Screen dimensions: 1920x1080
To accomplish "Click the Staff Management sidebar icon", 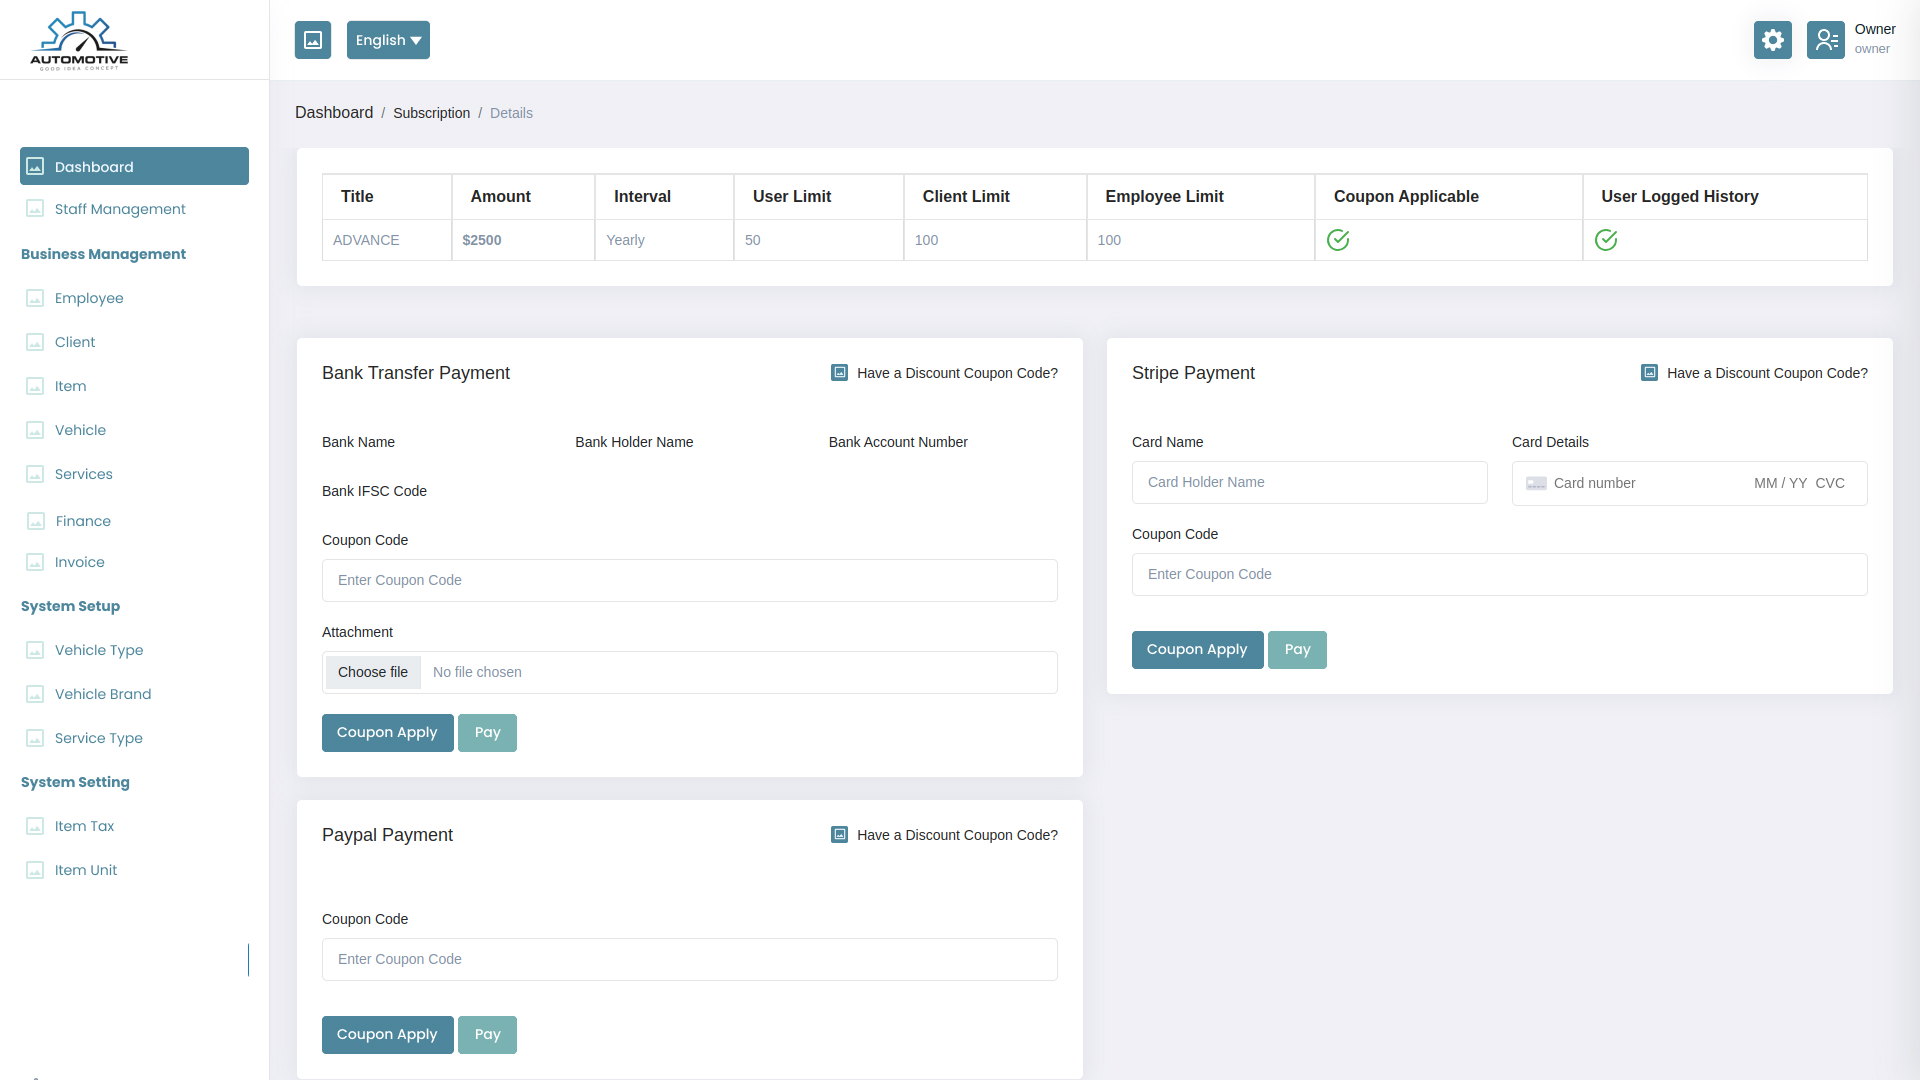I will 35,209.
